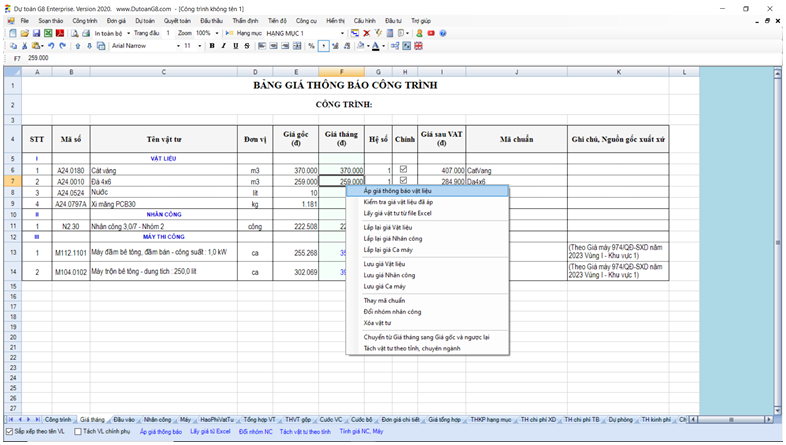Click the new document icon

13,33
